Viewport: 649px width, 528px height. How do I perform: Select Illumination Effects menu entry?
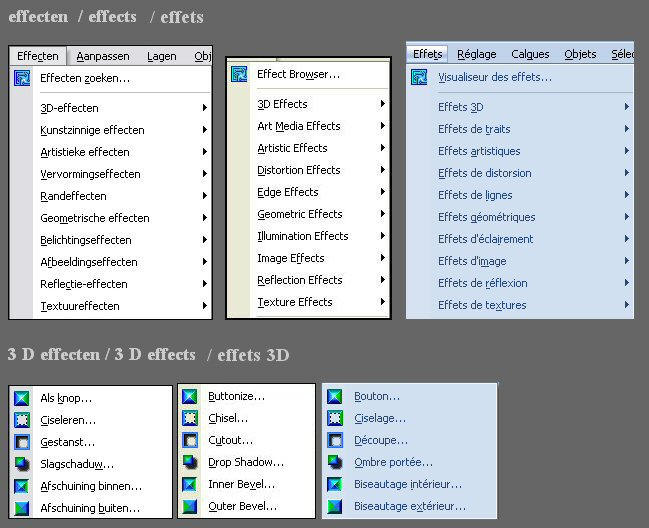coord(303,236)
